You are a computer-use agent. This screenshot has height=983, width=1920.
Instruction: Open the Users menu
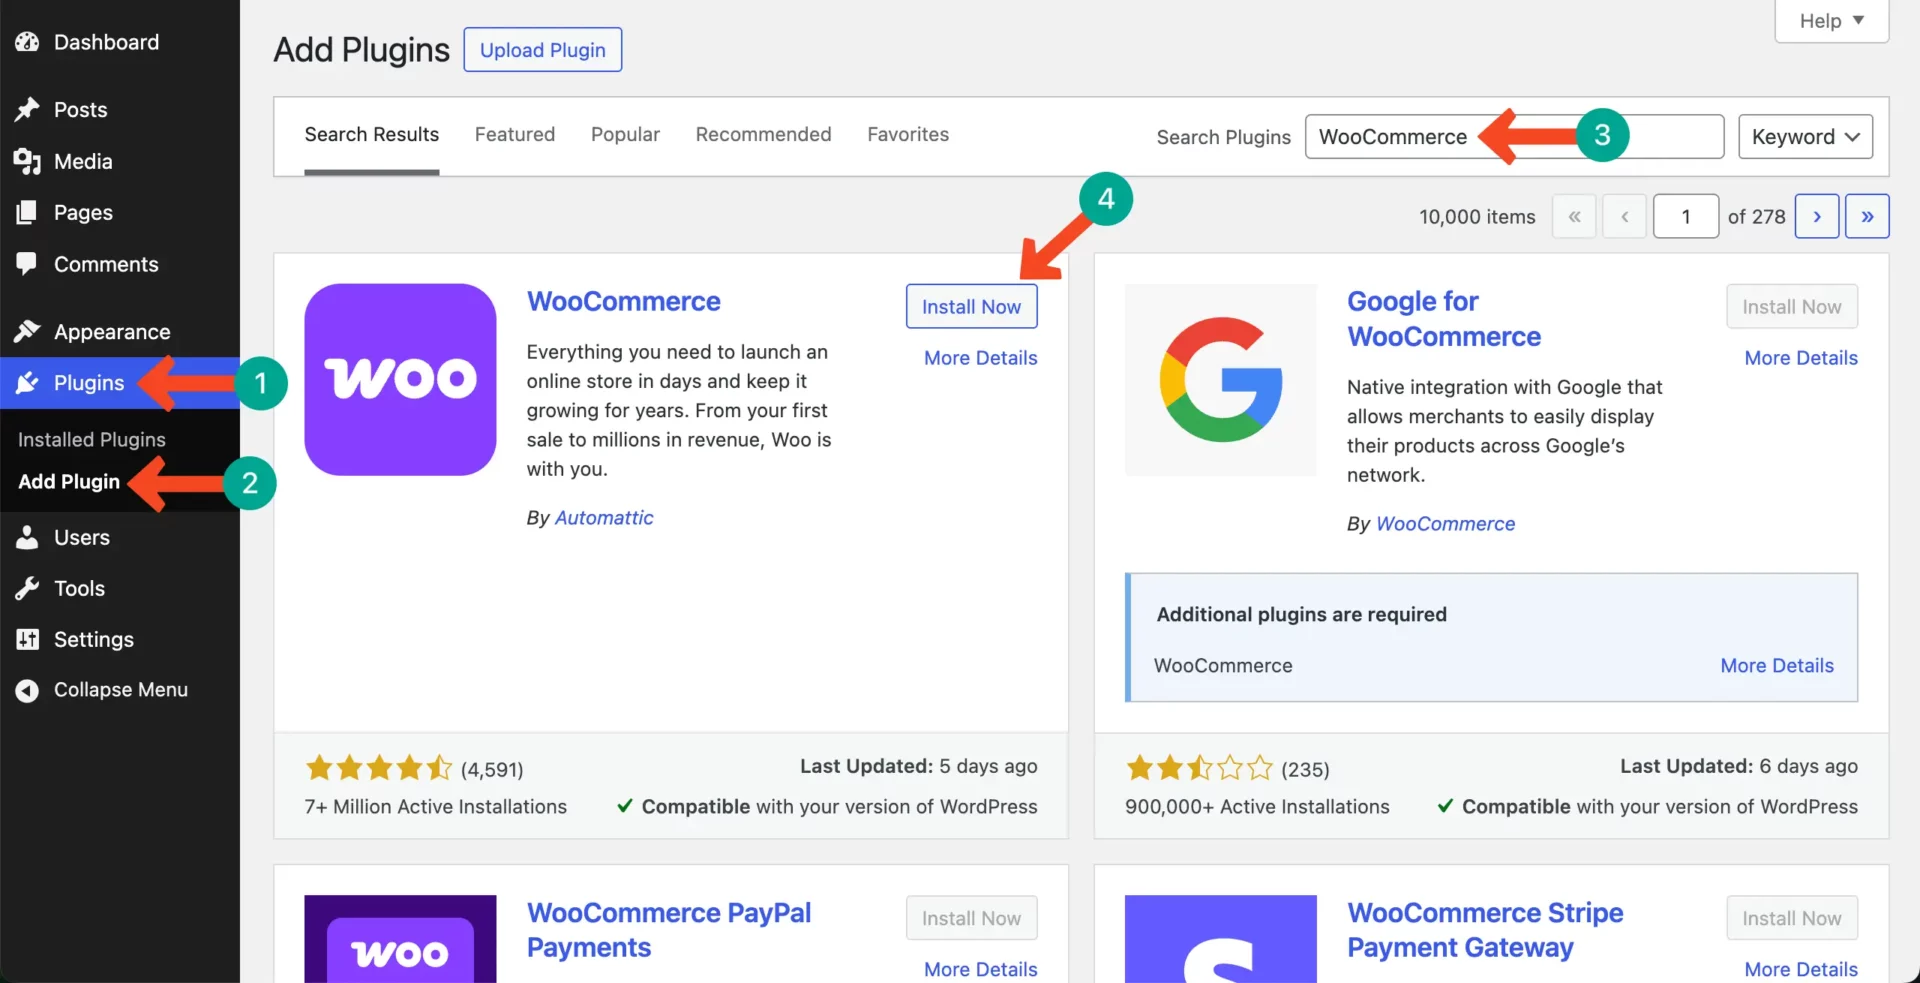pyautogui.click(x=82, y=537)
